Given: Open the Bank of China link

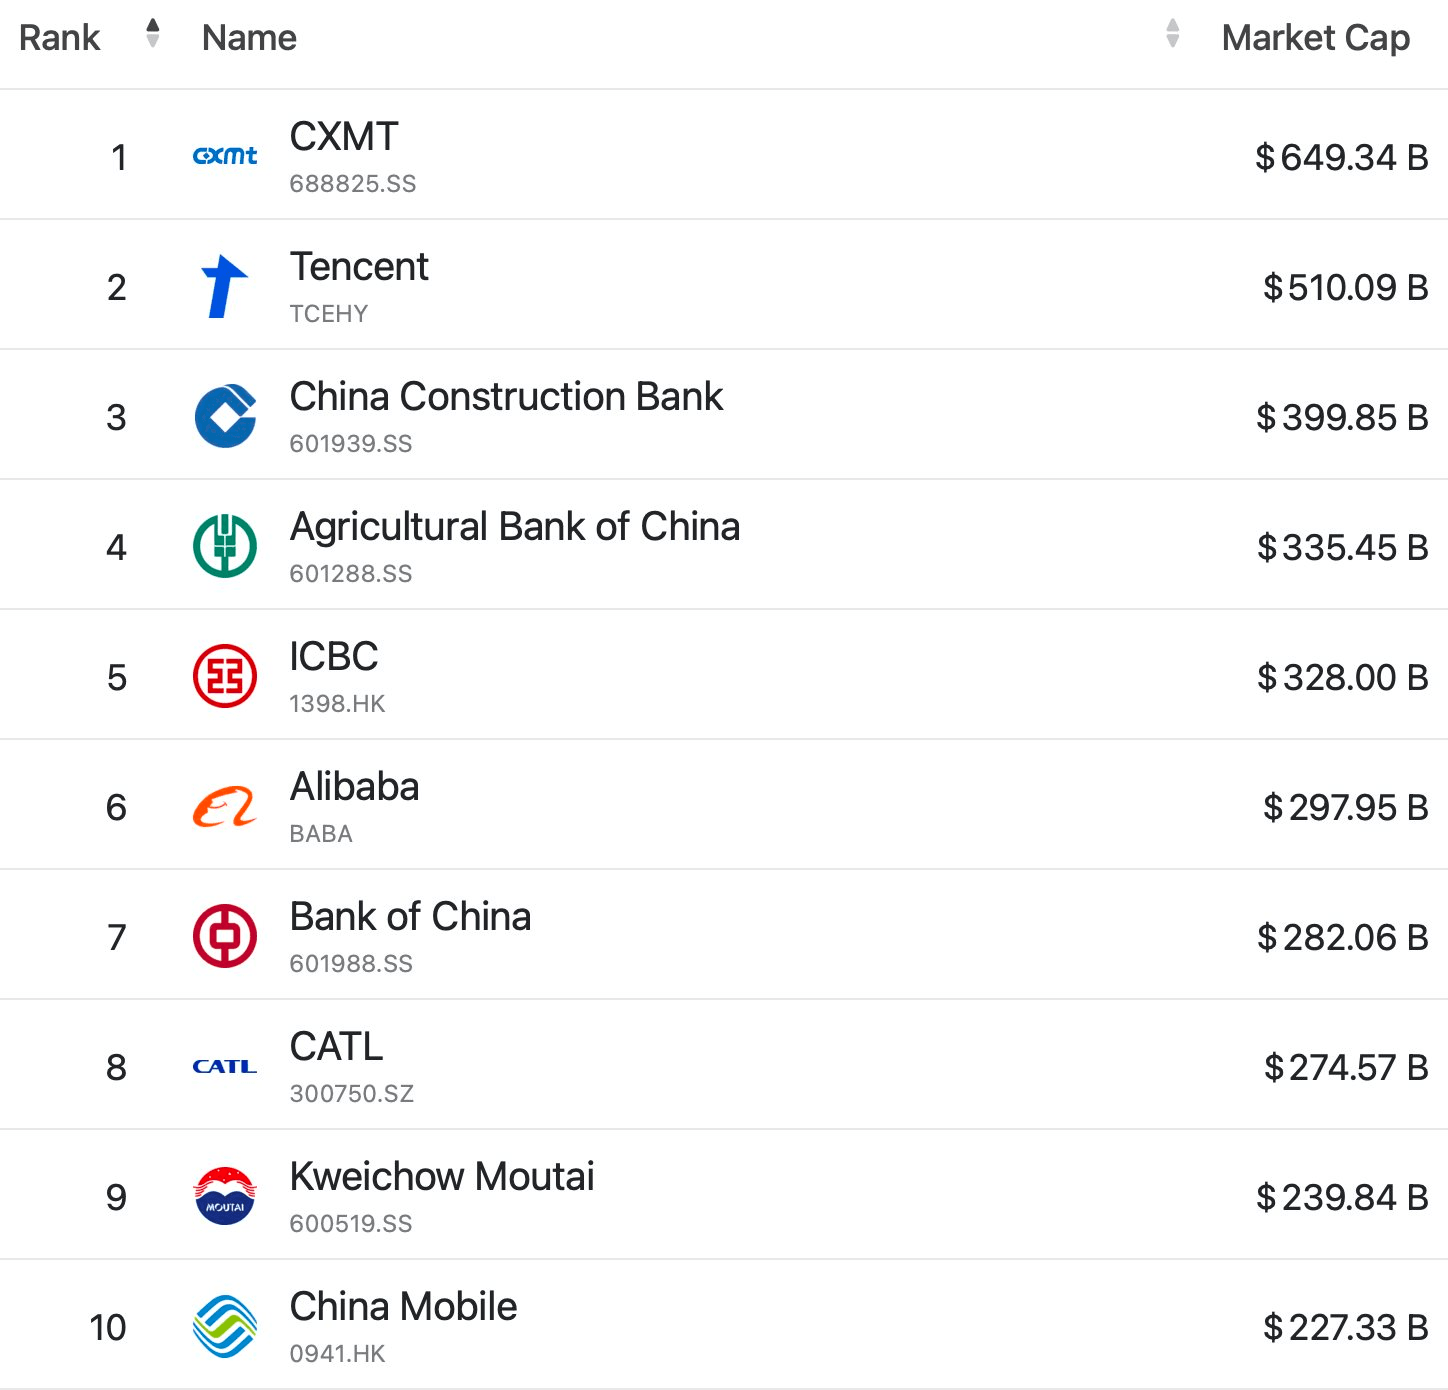Looking at the screenshot, I should pyautogui.click(x=410, y=916).
